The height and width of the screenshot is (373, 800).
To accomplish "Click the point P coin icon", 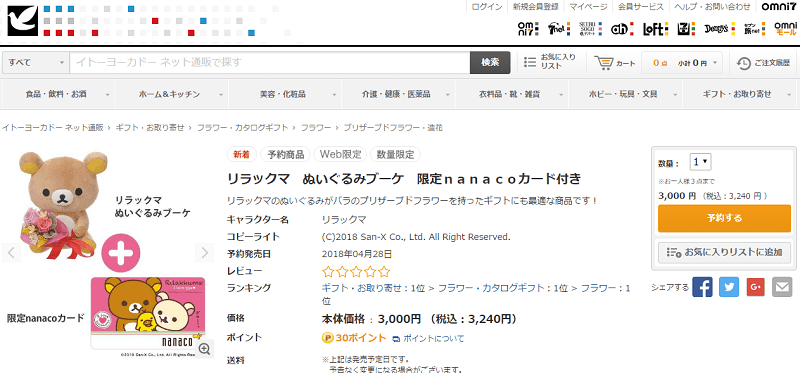I will coord(328,338).
